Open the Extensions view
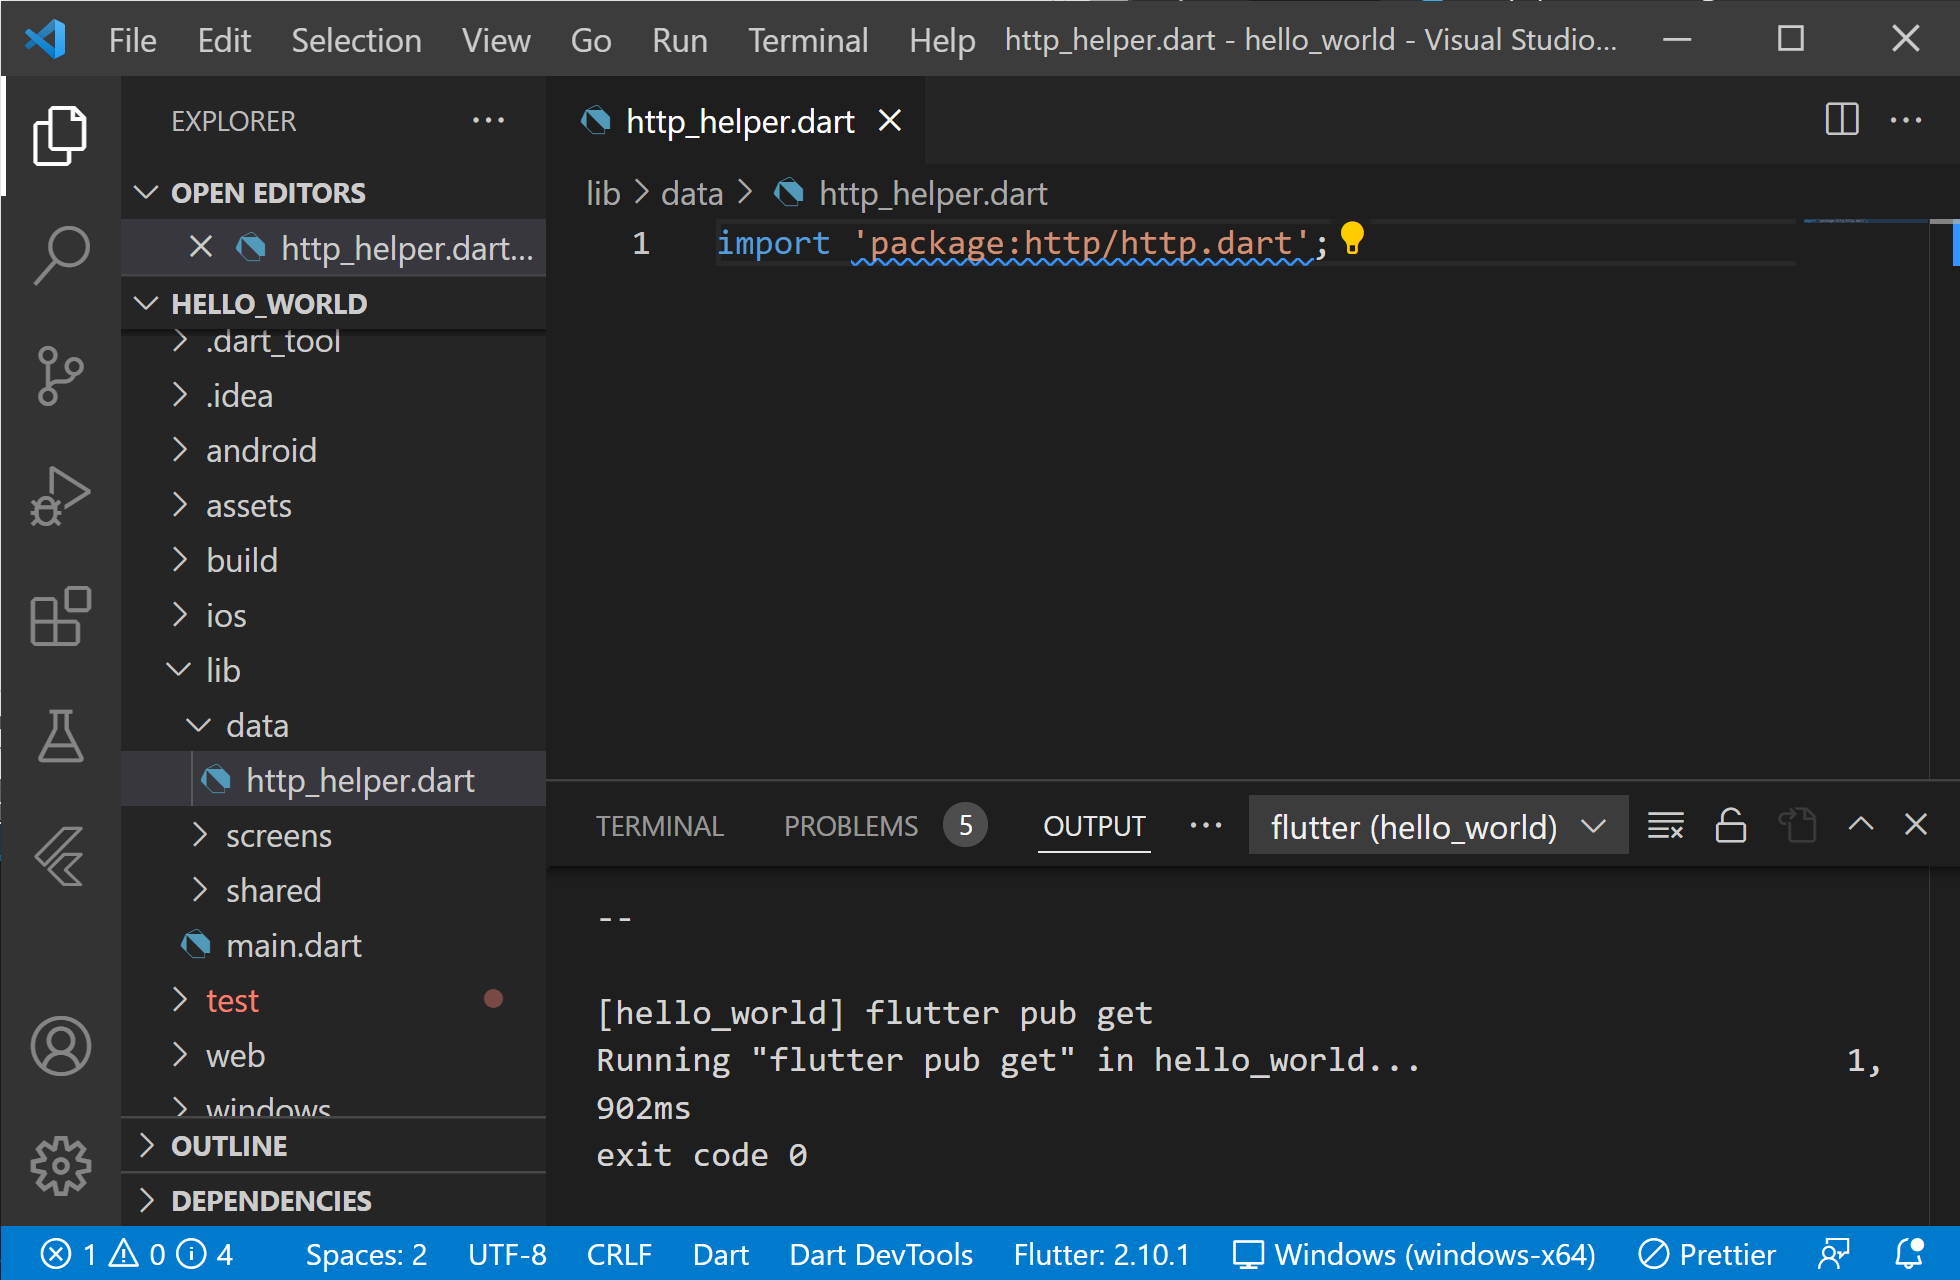The width and height of the screenshot is (1960, 1280). [x=61, y=616]
